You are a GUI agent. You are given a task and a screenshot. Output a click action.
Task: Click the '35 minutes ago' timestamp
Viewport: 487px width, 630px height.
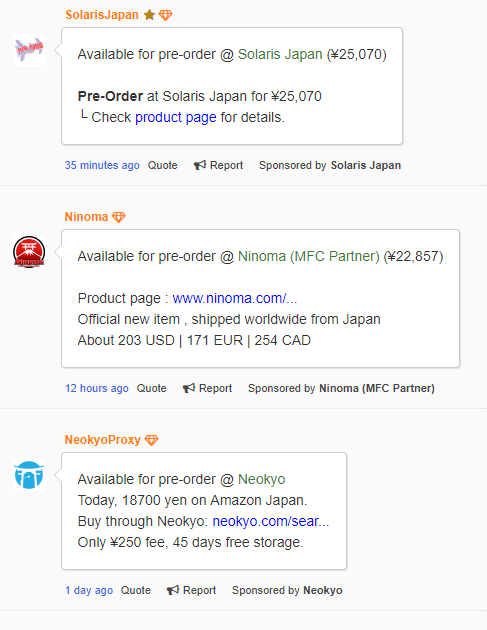pyautogui.click(x=102, y=165)
